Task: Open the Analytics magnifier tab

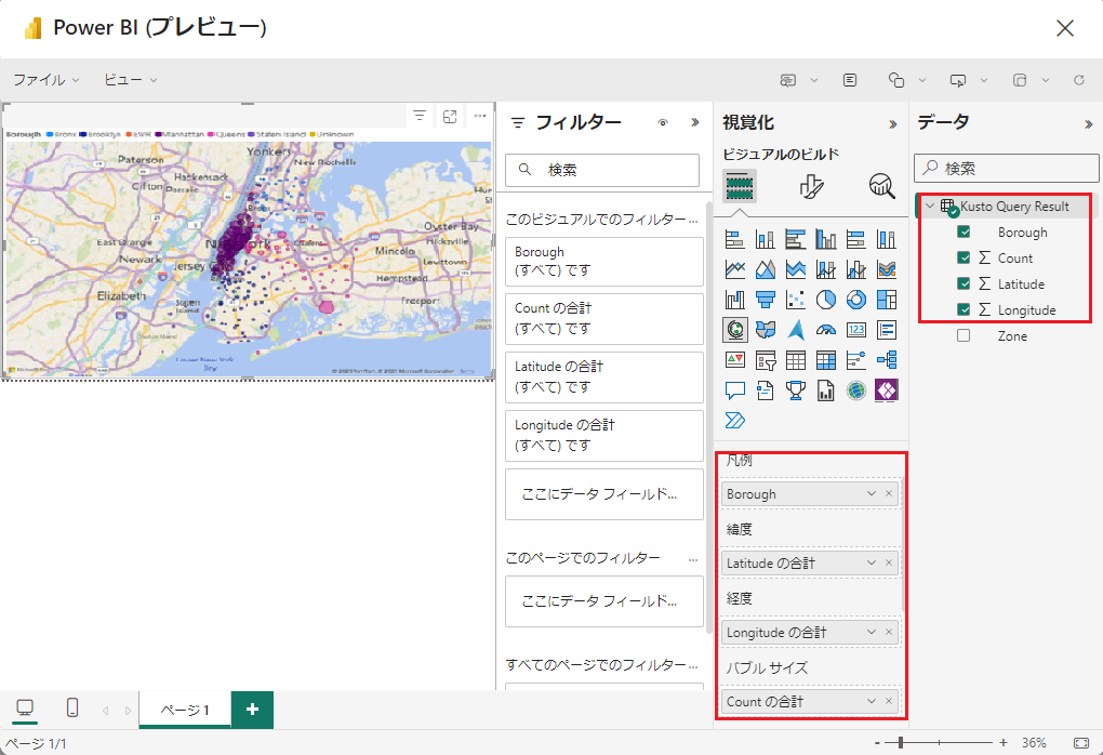Action: [881, 186]
